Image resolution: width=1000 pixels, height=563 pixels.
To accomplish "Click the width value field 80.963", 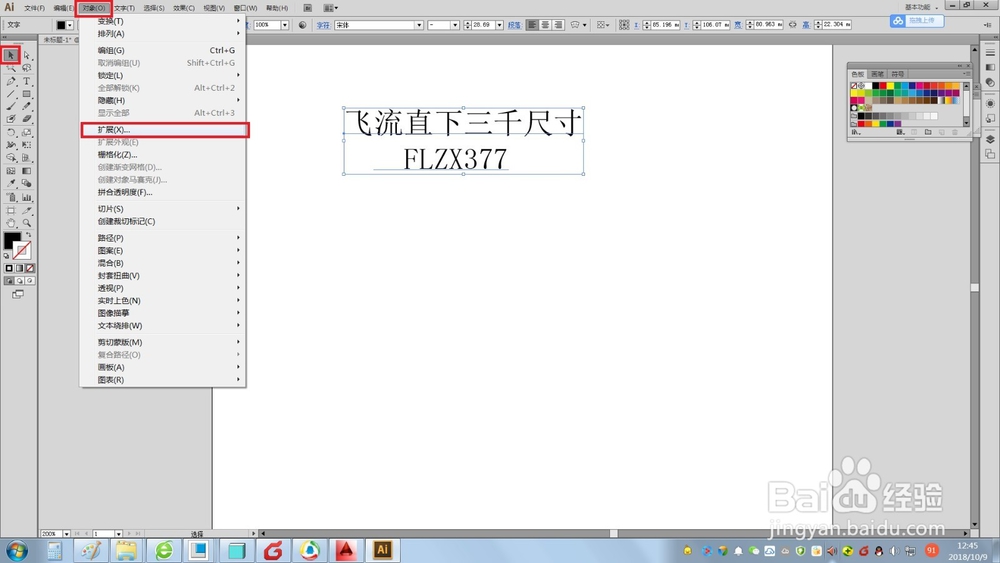I will click(767, 25).
